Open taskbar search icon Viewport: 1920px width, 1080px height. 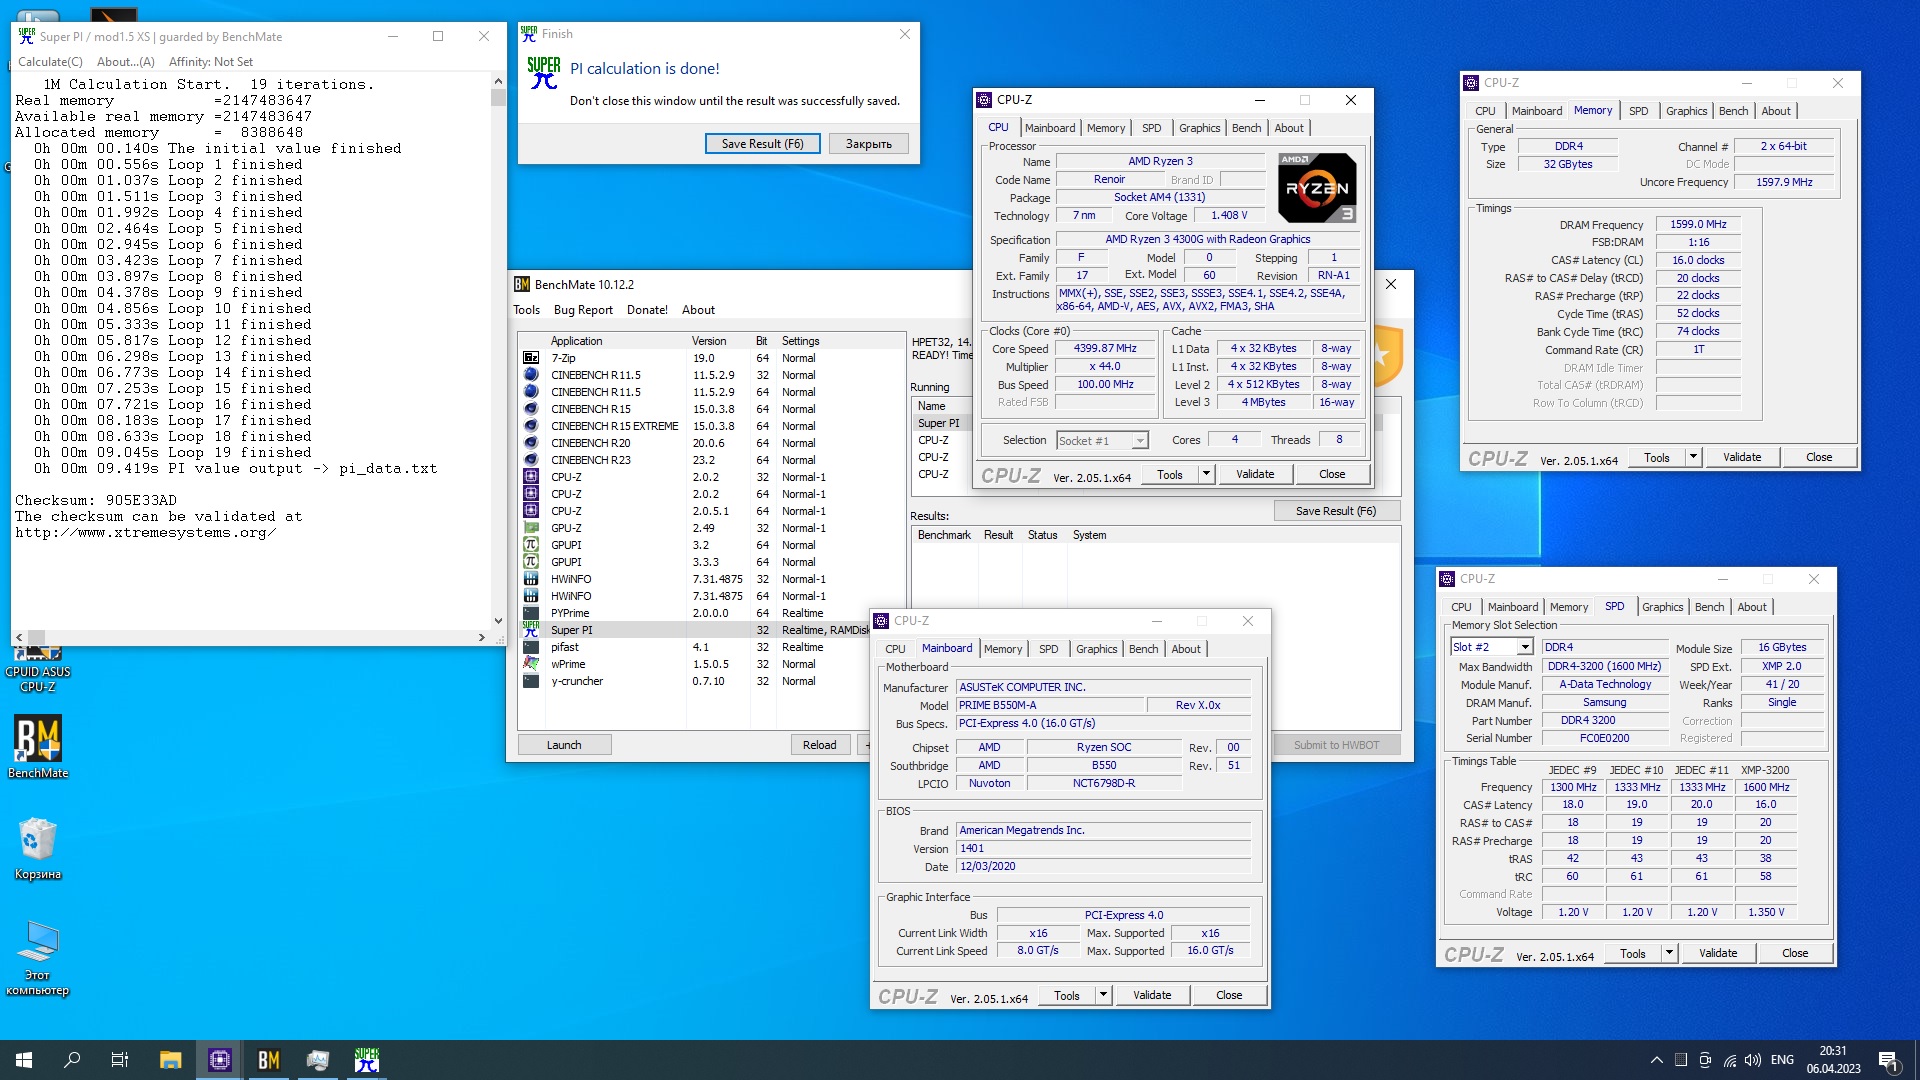point(72,1060)
